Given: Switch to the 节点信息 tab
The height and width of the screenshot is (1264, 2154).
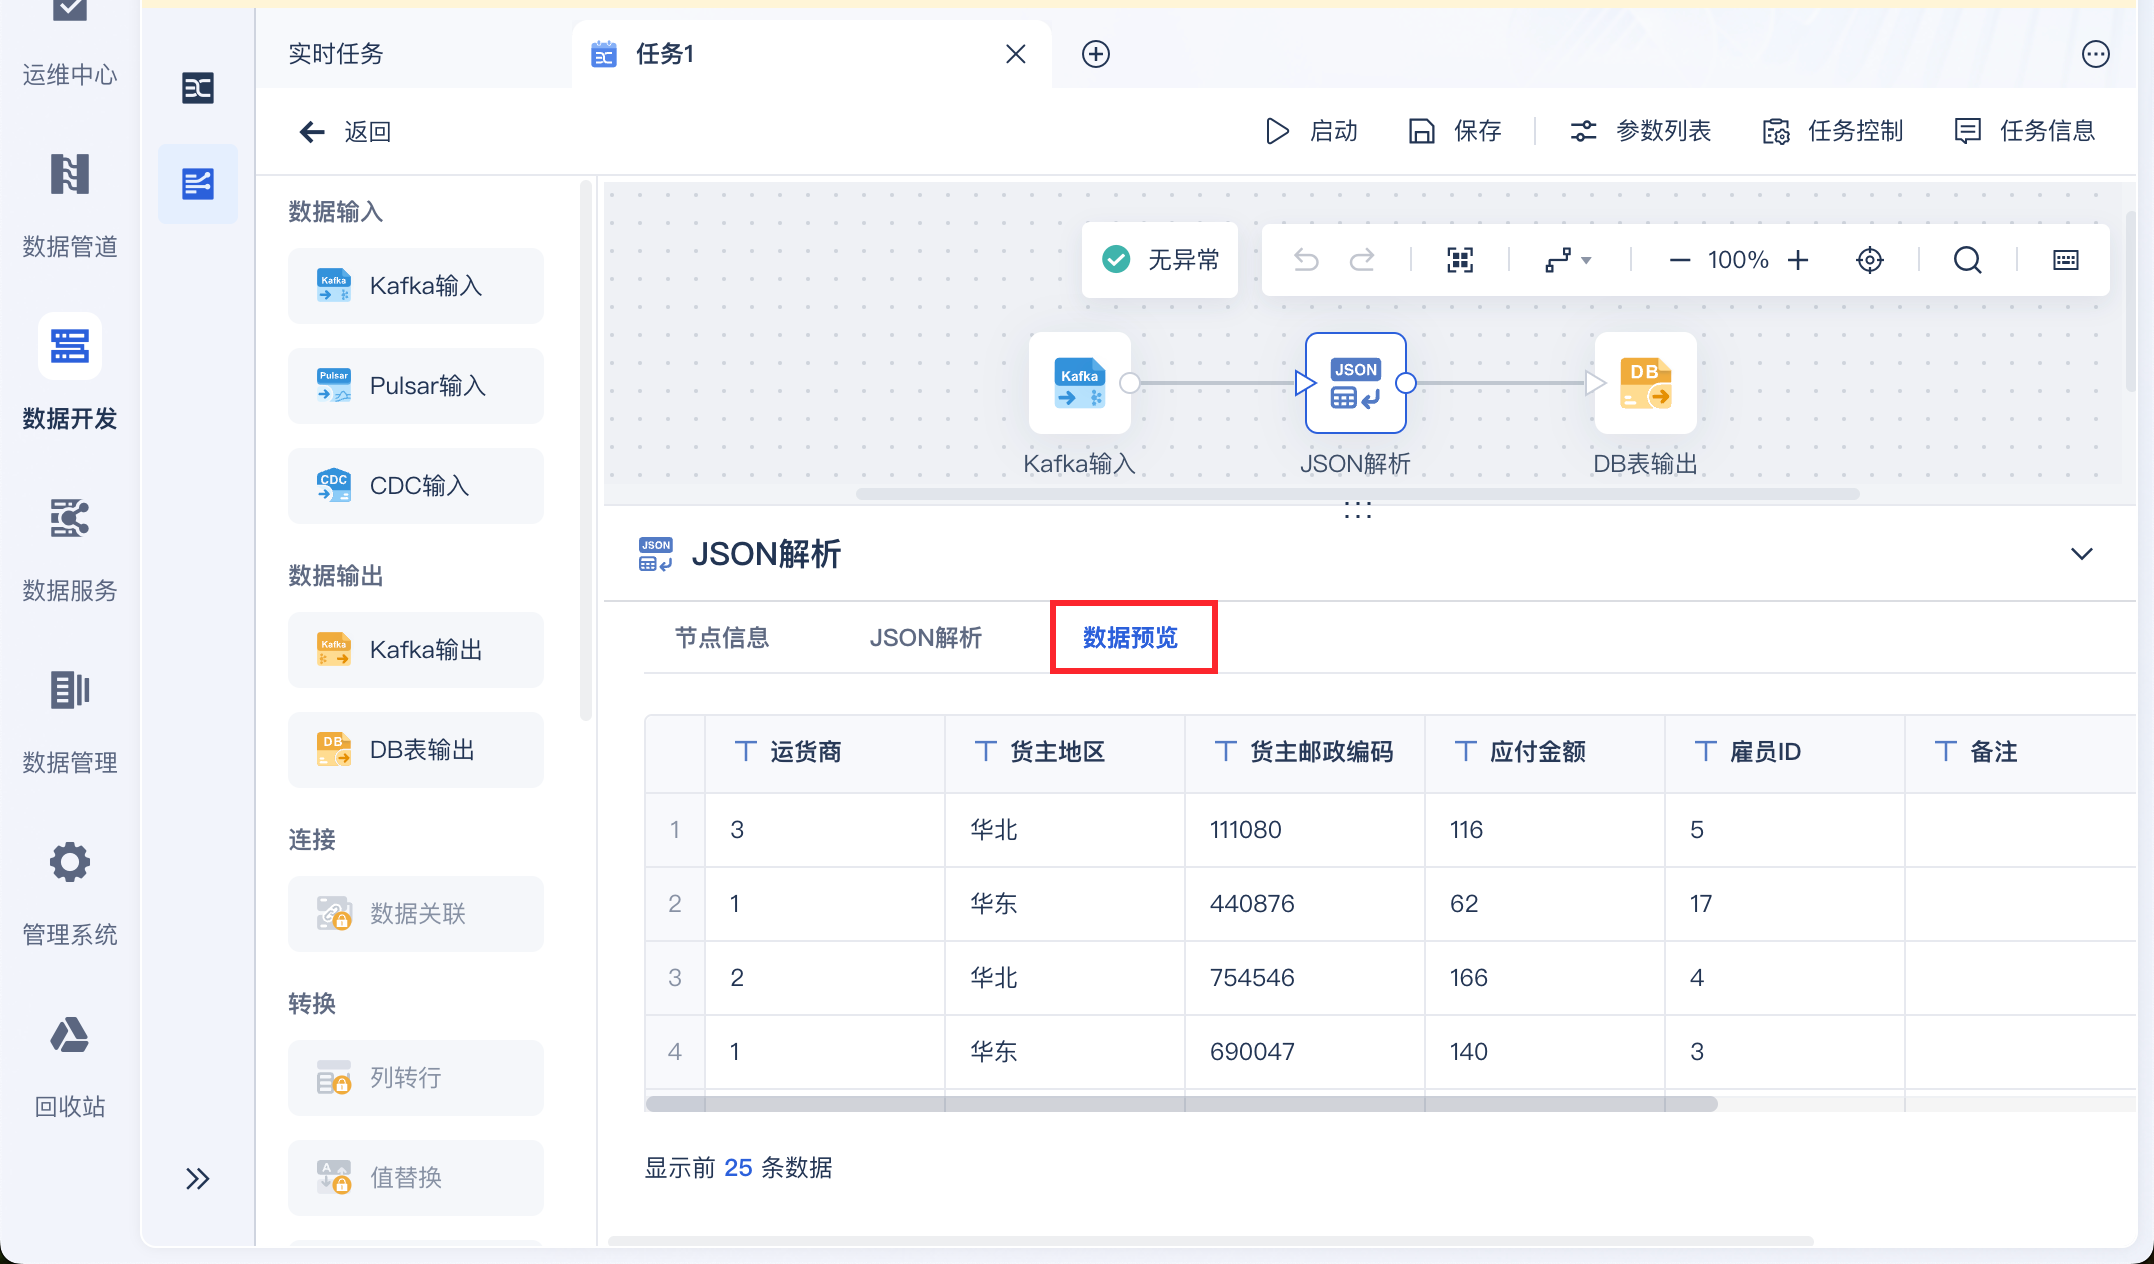Looking at the screenshot, I should tap(722, 638).
